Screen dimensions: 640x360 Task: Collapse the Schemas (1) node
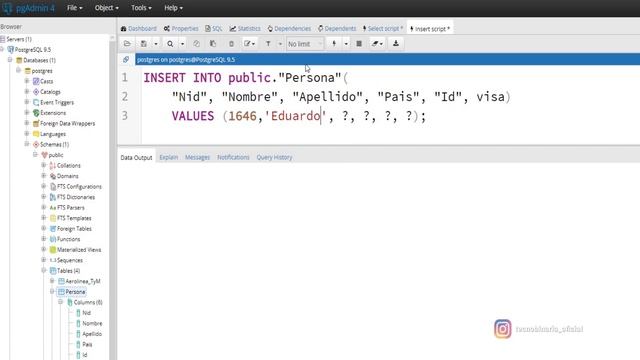click(27, 144)
